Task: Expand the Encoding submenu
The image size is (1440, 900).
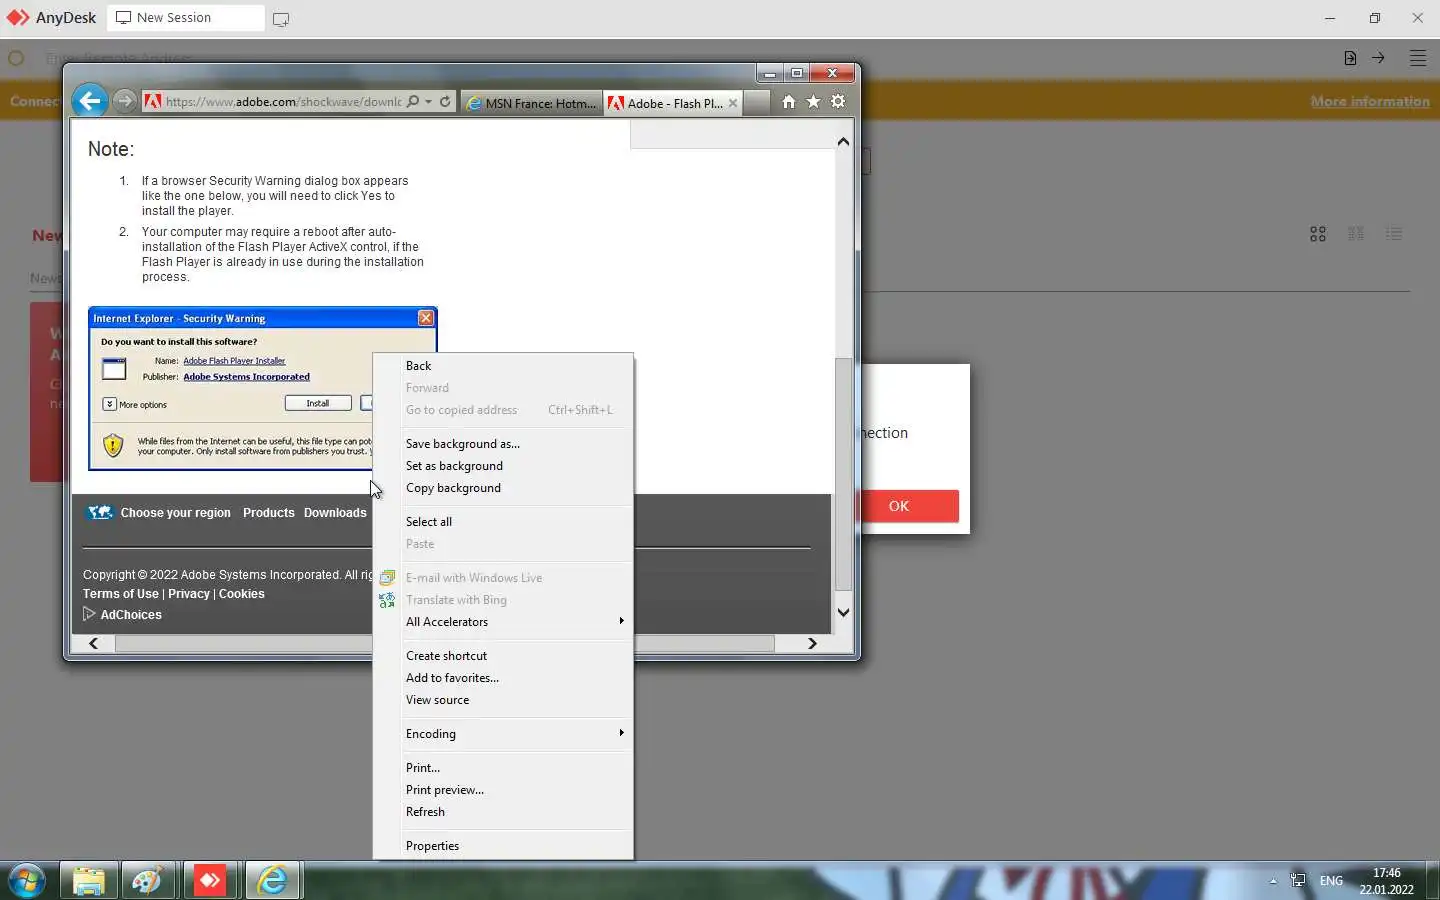Action: 503,734
